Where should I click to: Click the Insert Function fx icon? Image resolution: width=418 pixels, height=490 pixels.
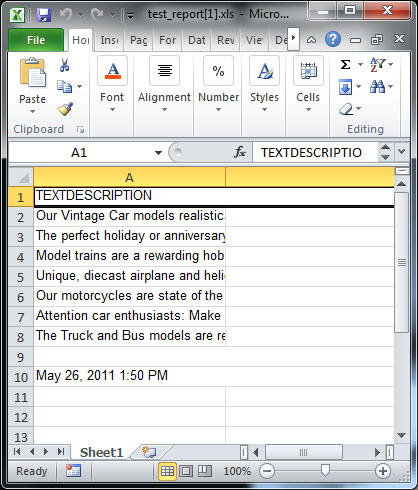click(x=240, y=152)
